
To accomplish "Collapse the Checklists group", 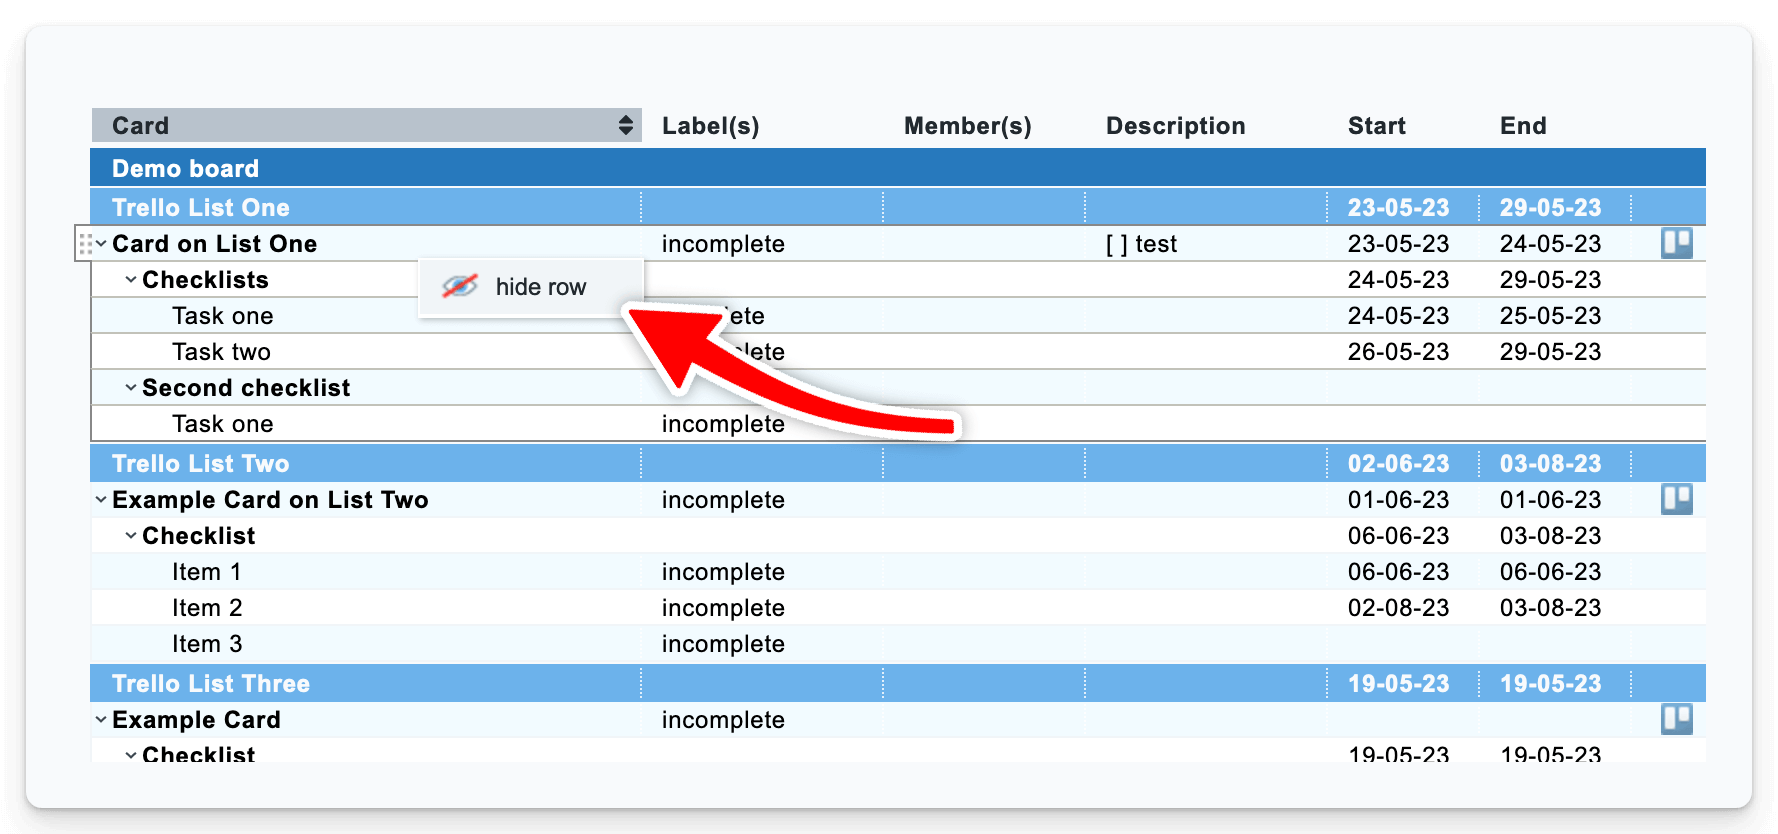I will click(131, 280).
